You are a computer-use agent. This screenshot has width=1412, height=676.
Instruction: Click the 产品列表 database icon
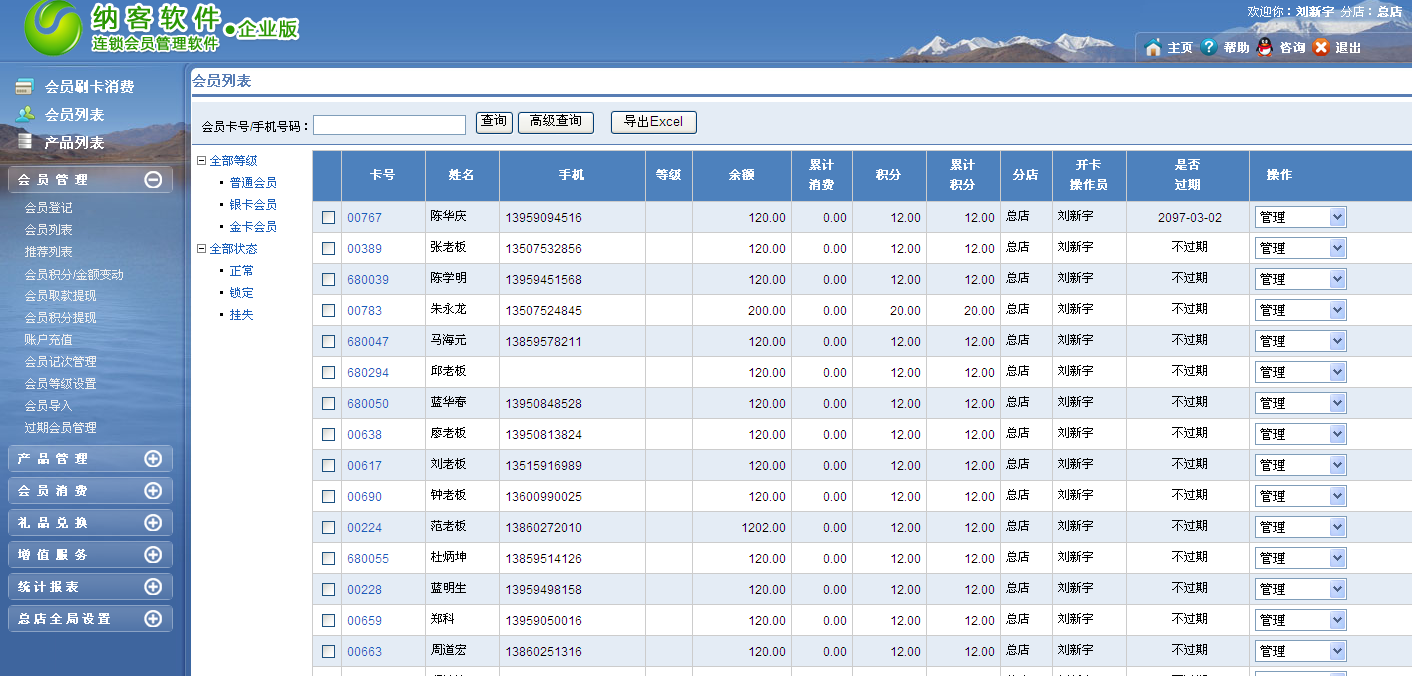25,142
